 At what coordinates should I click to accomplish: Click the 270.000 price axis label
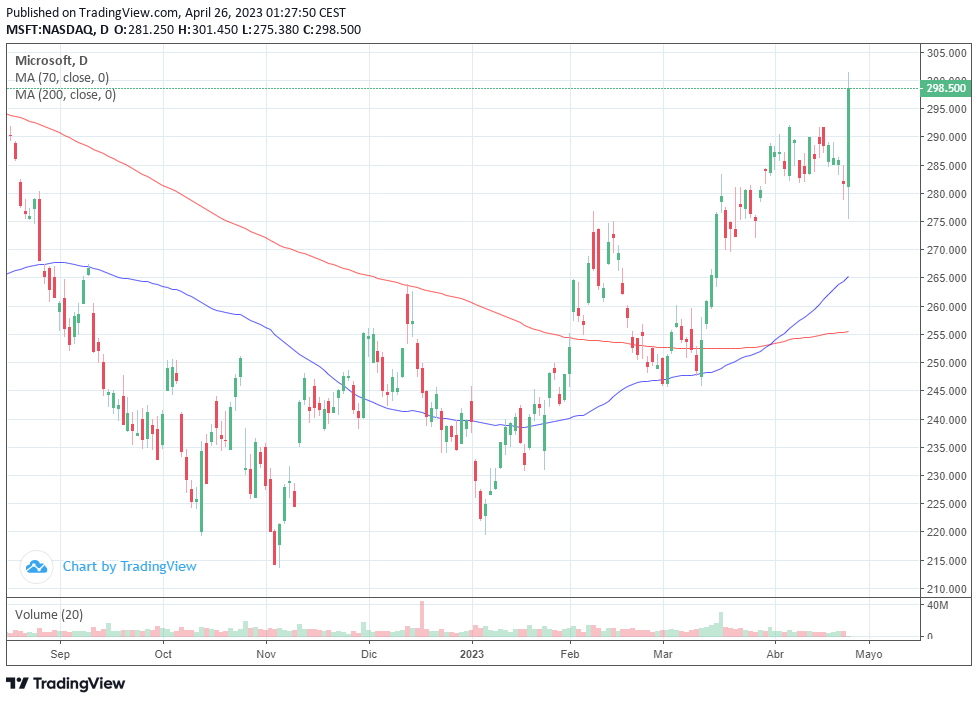(946, 250)
